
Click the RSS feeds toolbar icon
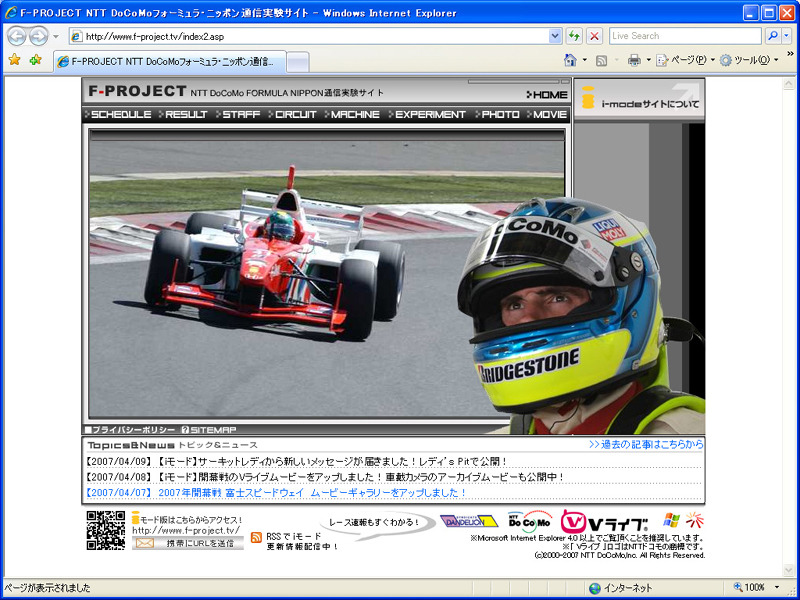(602, 61)
